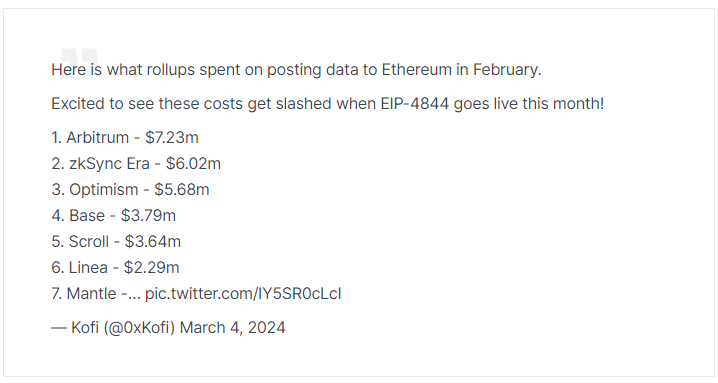Click the line 'Optimism - $5.68m'

(x=131, y=190)
